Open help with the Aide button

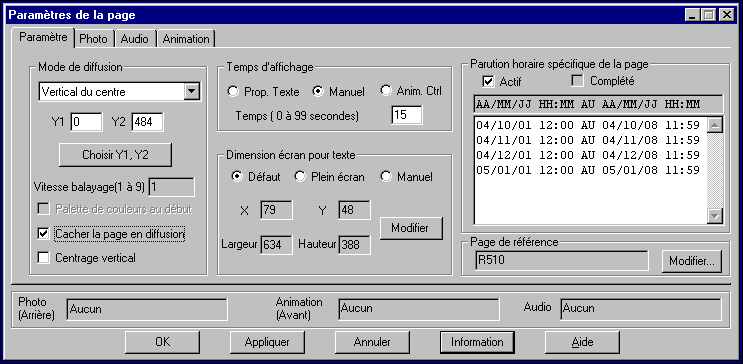coord(582,342)
